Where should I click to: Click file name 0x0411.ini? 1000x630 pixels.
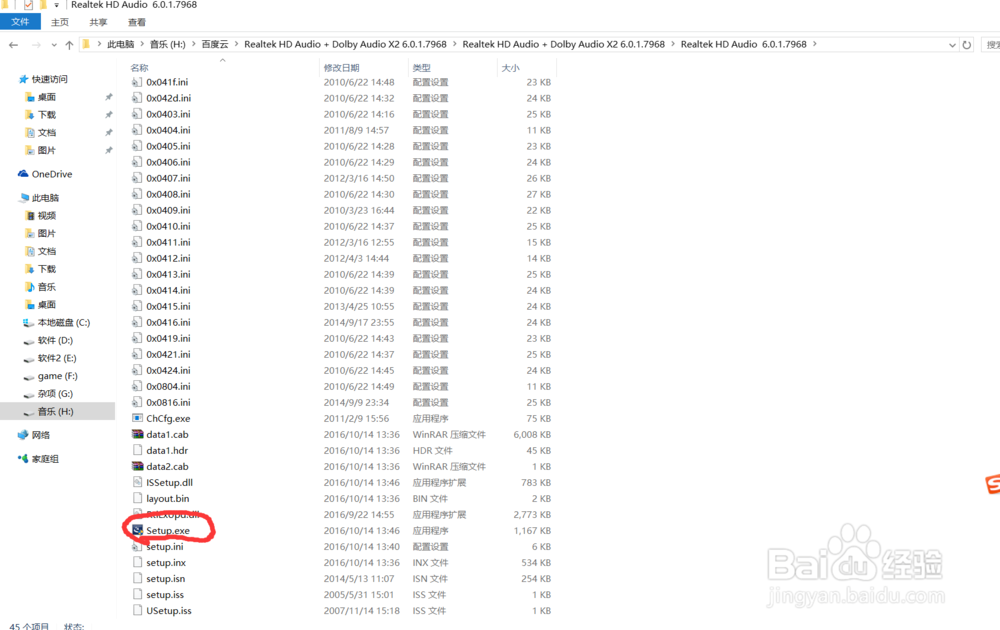coord(168,242)
